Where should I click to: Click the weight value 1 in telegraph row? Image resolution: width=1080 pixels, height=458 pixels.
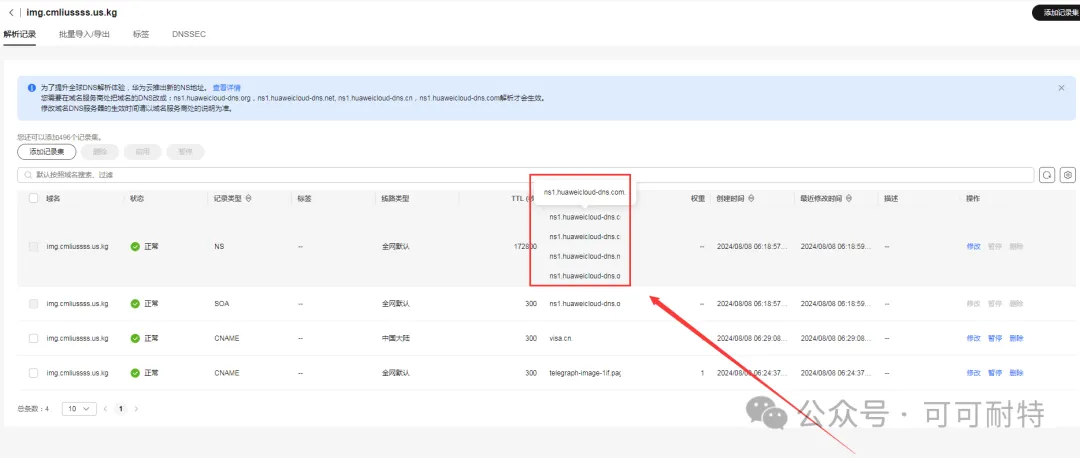702,373
